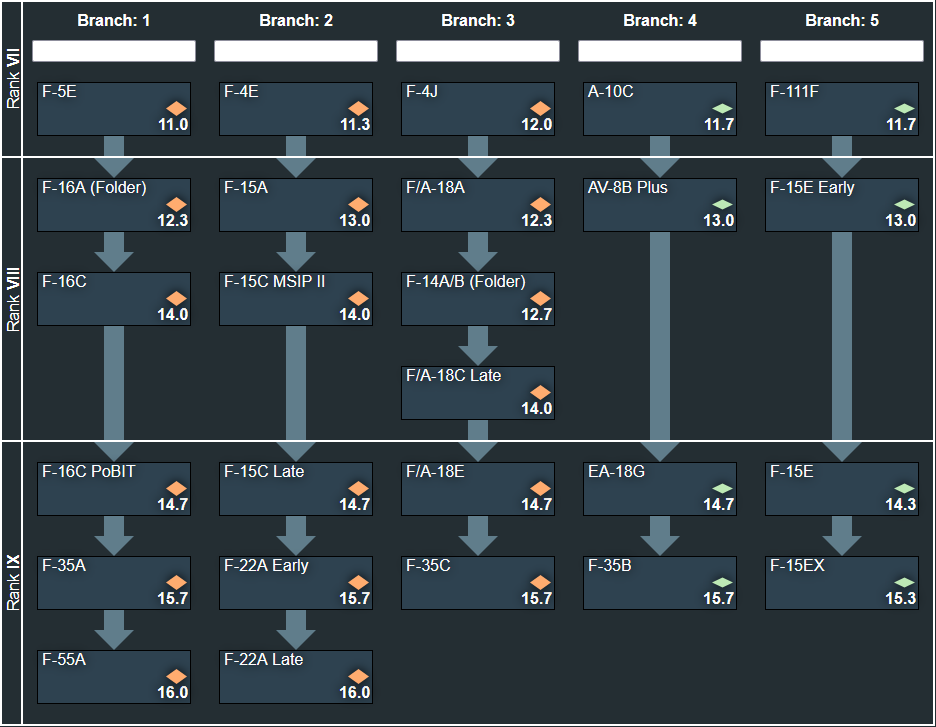The height and width of the screenshot is (727, 936).
Task: Click the Rank VIII row label
Action: [13, 299]
